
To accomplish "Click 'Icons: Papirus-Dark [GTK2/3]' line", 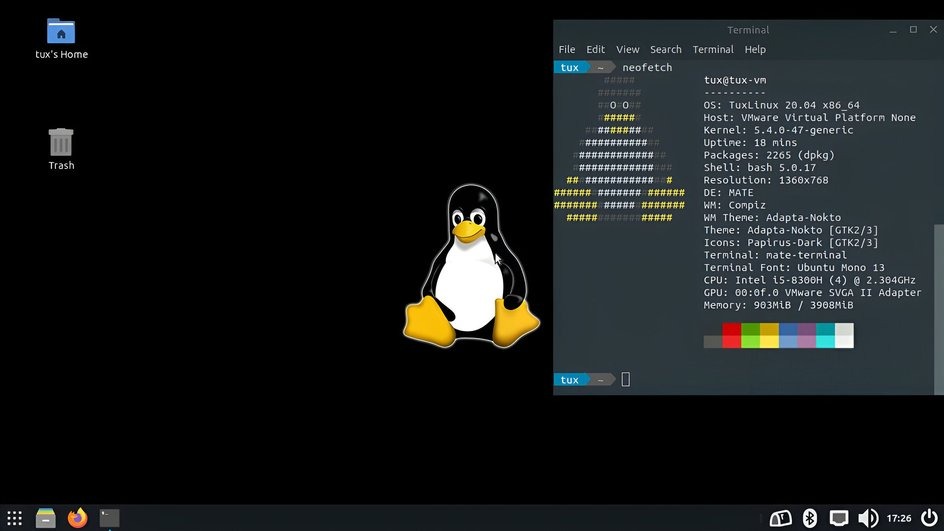I will 790,243.
